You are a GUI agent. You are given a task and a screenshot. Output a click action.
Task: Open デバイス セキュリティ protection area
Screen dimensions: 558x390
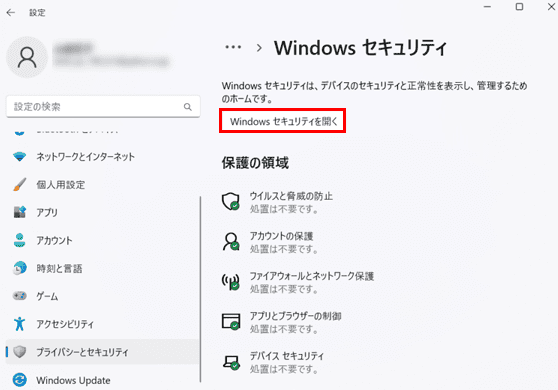point(273,362)
